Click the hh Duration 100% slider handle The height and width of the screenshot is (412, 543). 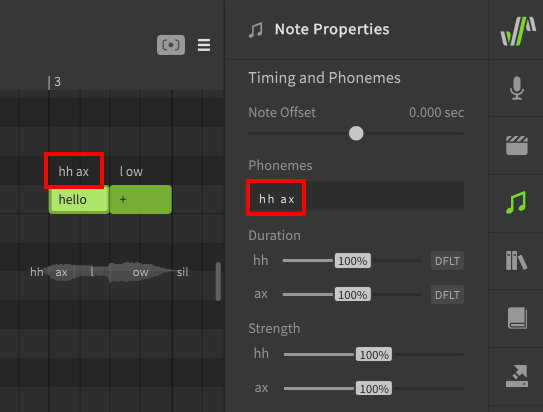[353, 260]
